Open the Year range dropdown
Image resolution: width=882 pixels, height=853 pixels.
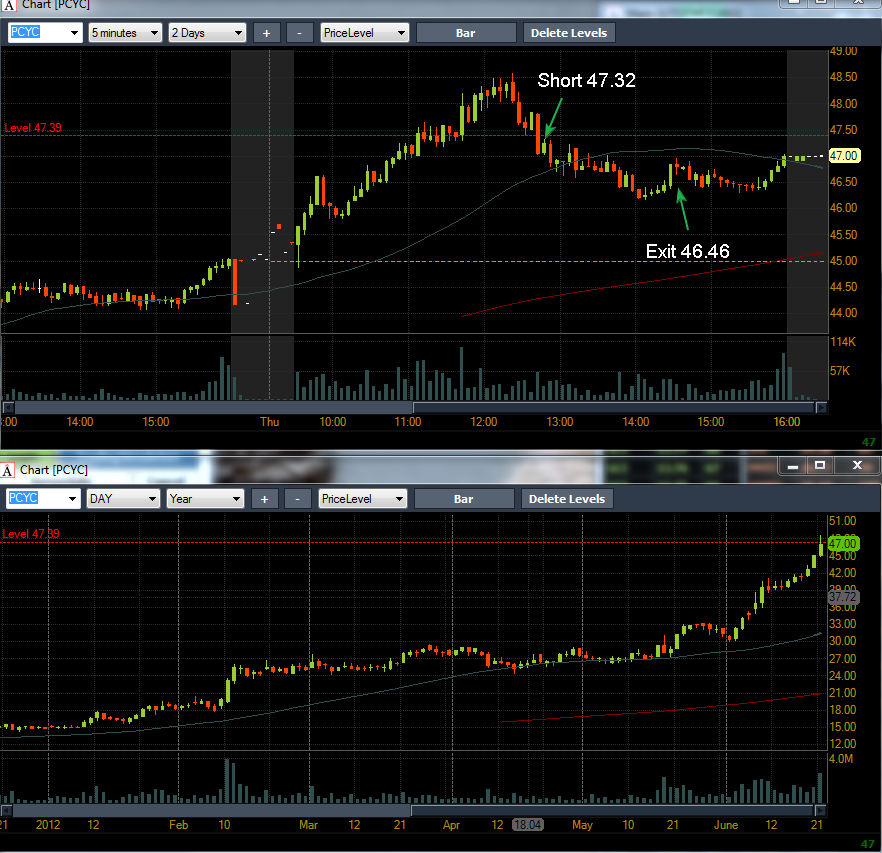[x=205, y=499]
